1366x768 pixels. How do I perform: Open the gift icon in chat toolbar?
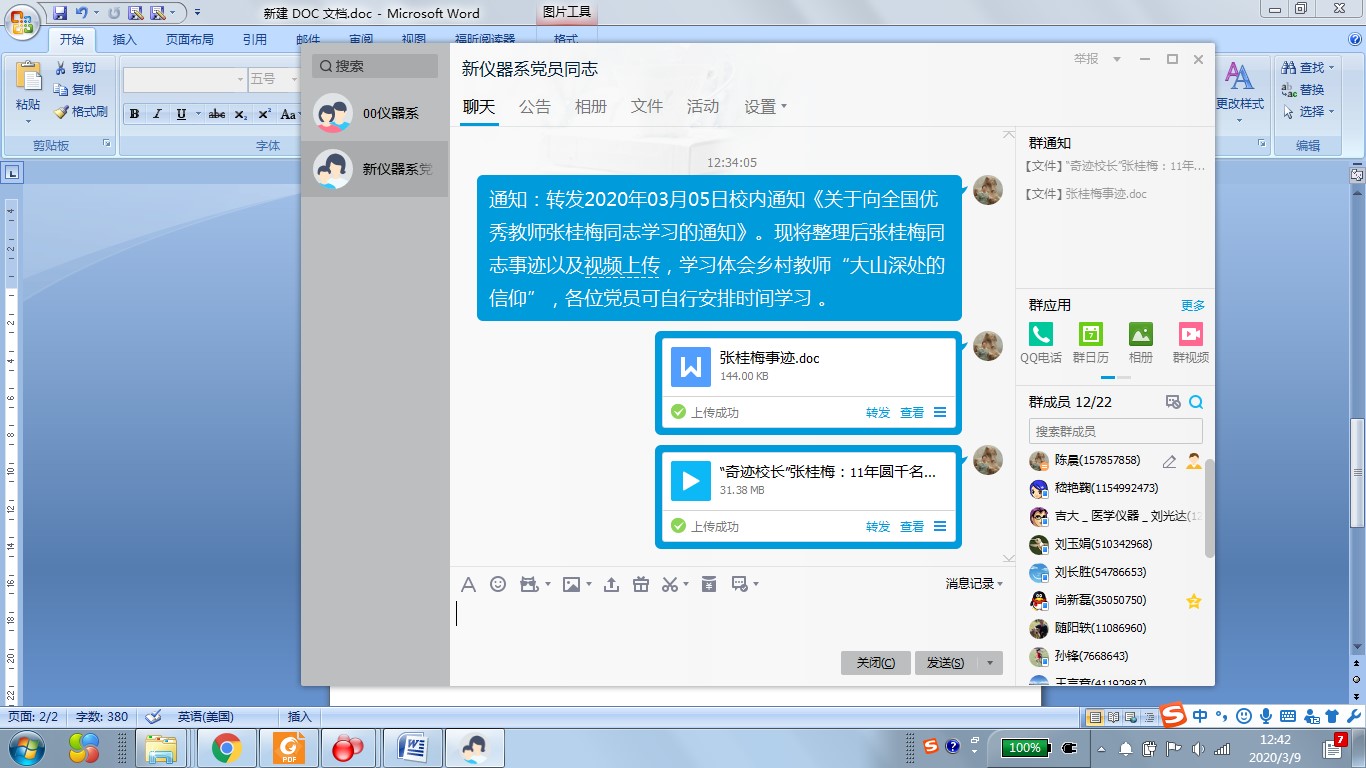coord(641,584)
